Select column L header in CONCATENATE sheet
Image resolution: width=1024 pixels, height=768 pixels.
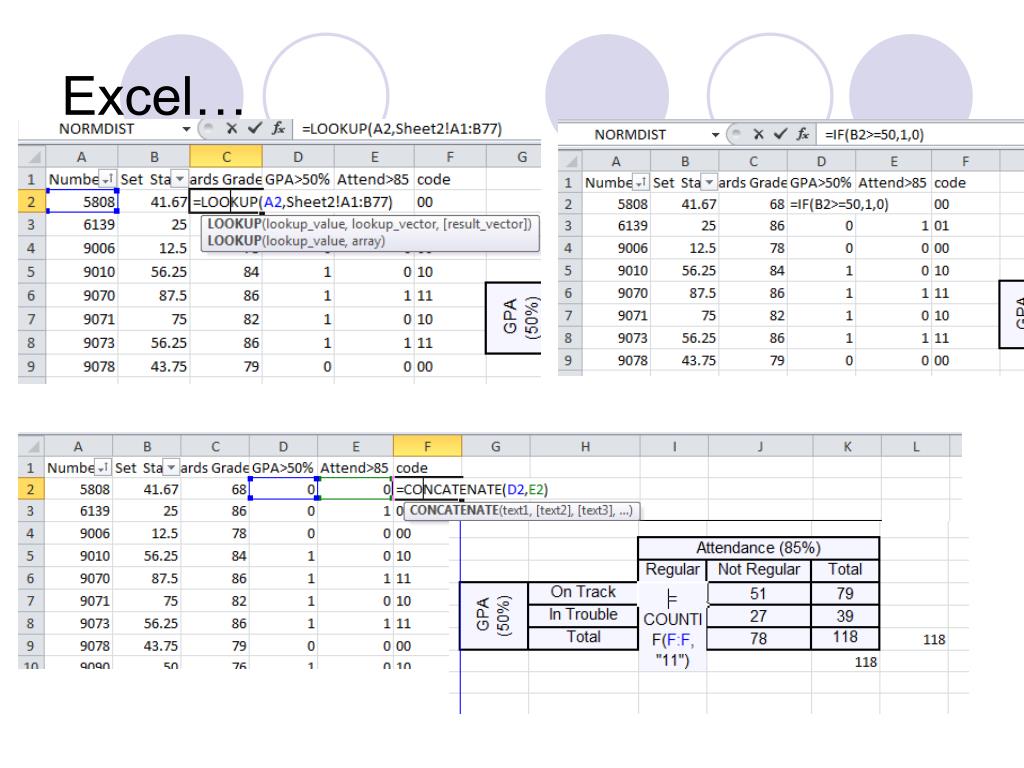[916, 447]
